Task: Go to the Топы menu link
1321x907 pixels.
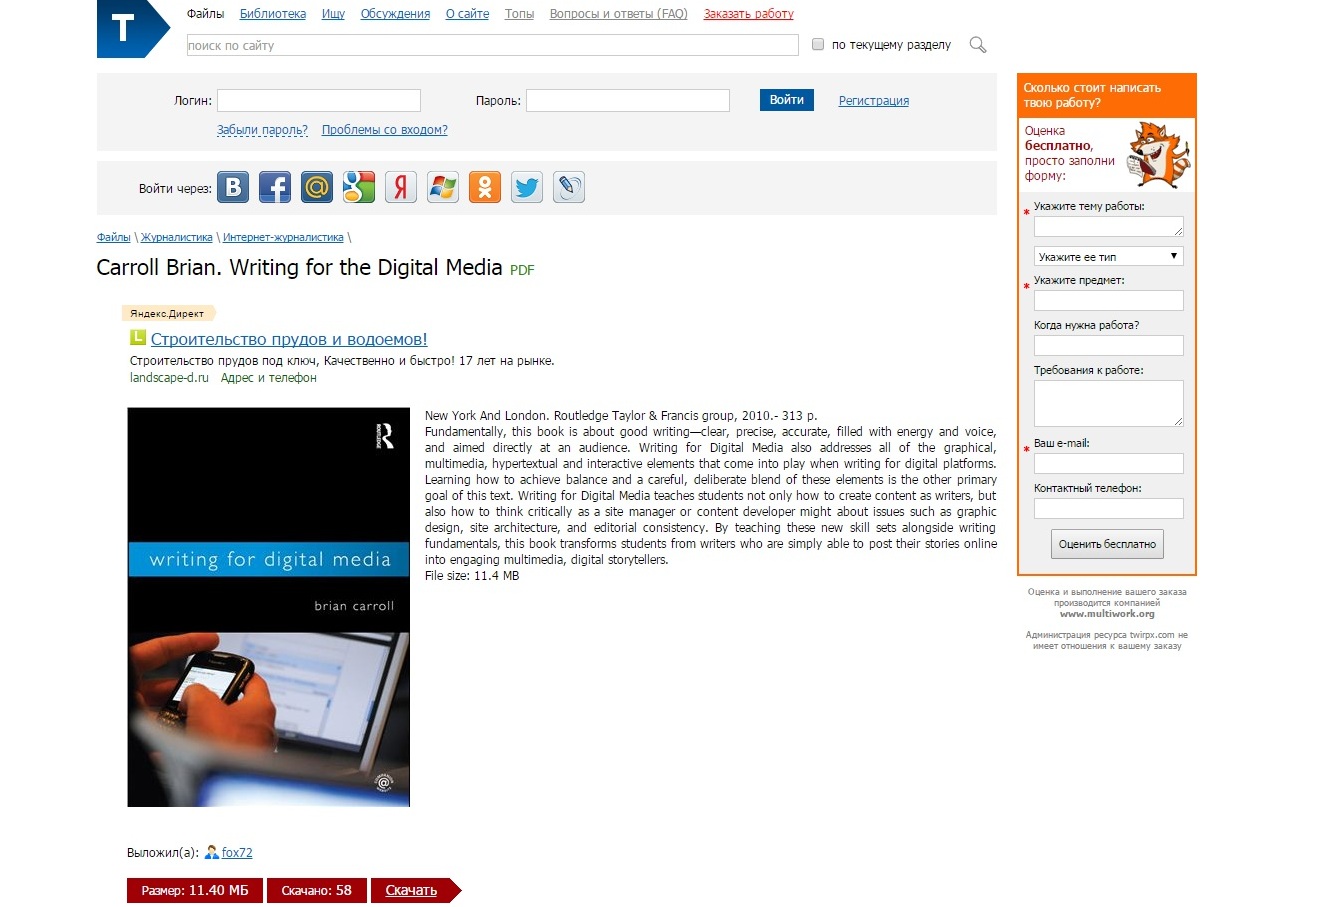Action: point(519,14)
